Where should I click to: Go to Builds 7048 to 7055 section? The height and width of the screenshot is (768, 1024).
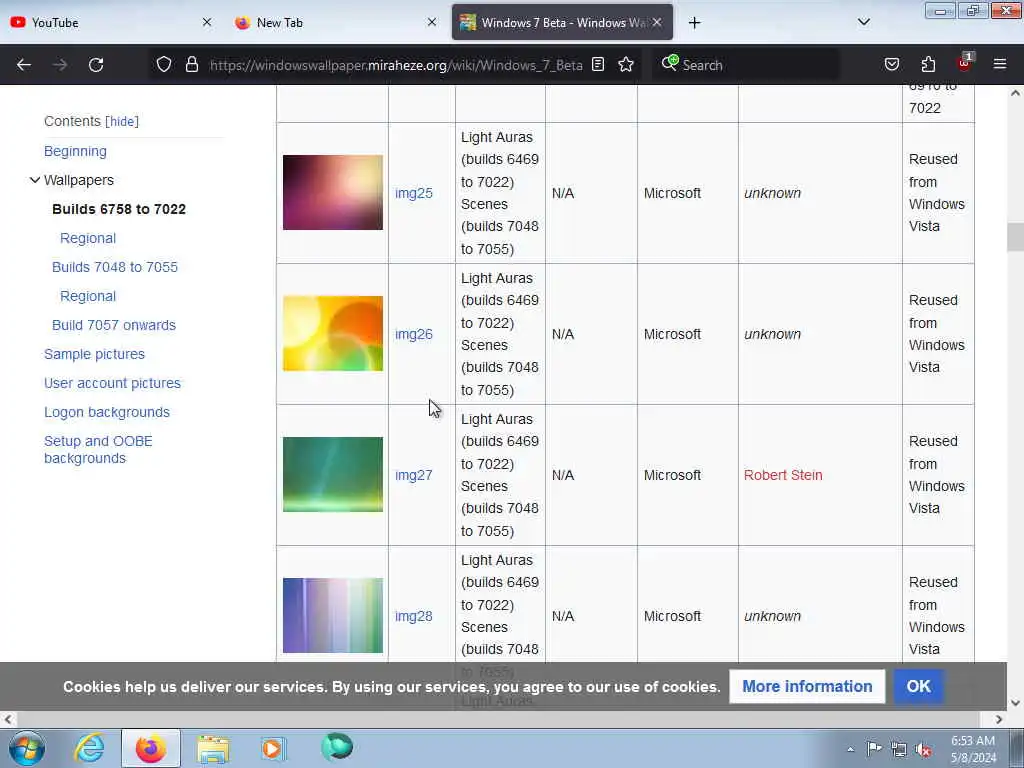[115, 267]
